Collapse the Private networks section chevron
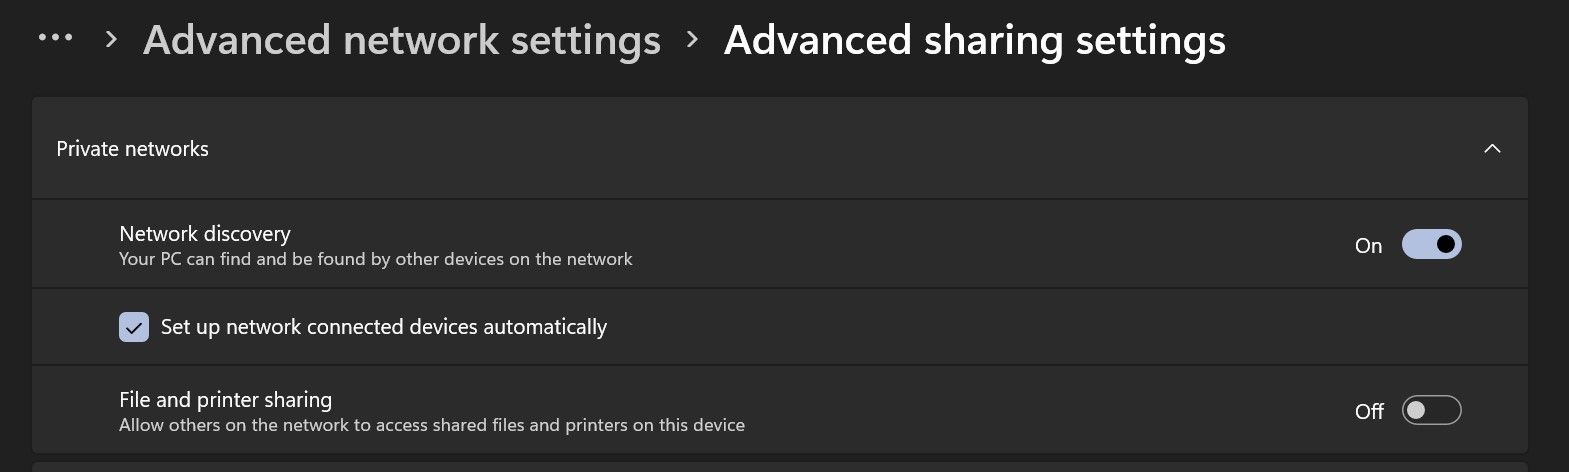The image size is (1569, 472). coord(1492,149)
